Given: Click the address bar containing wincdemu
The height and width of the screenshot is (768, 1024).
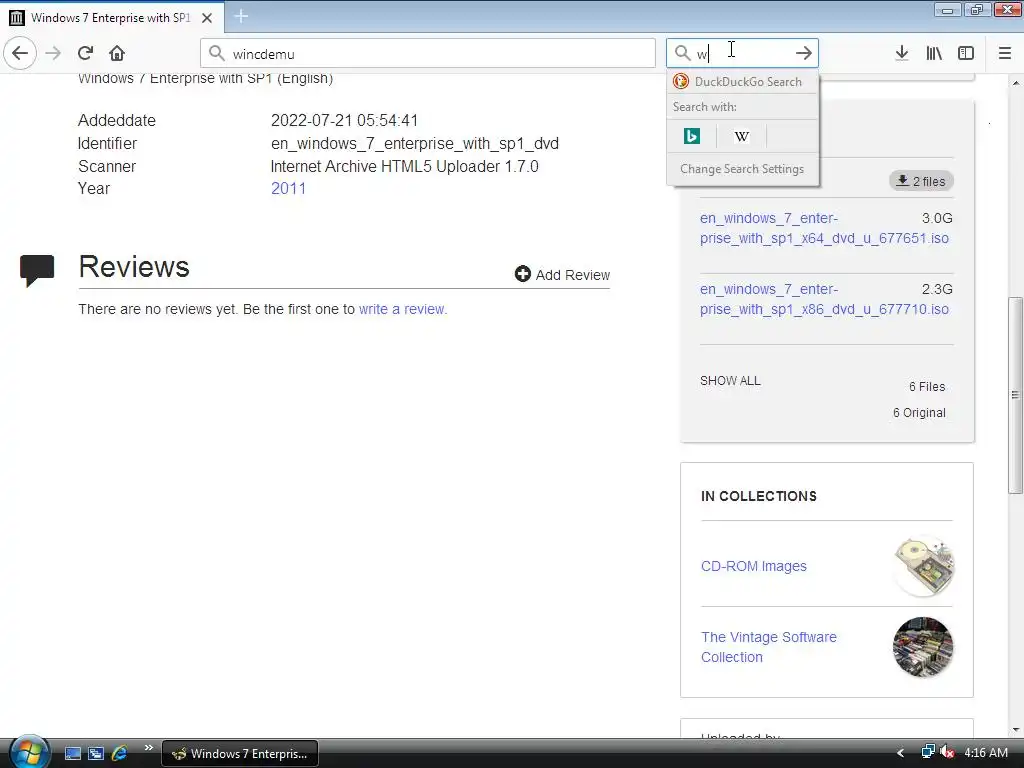Looking at the screenshot, I should point(428,53).
